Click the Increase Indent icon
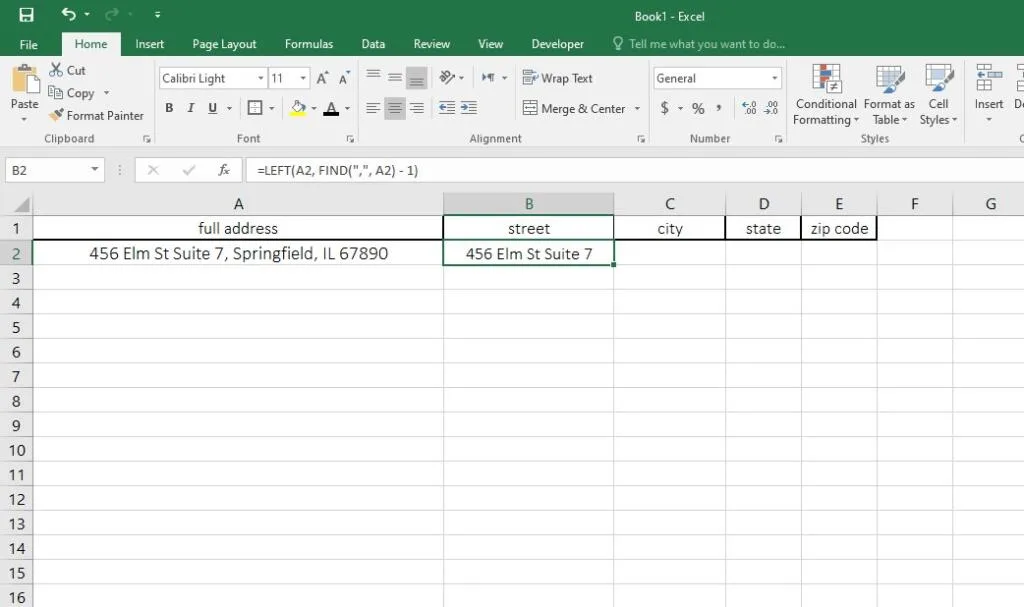 coord(469,108)
